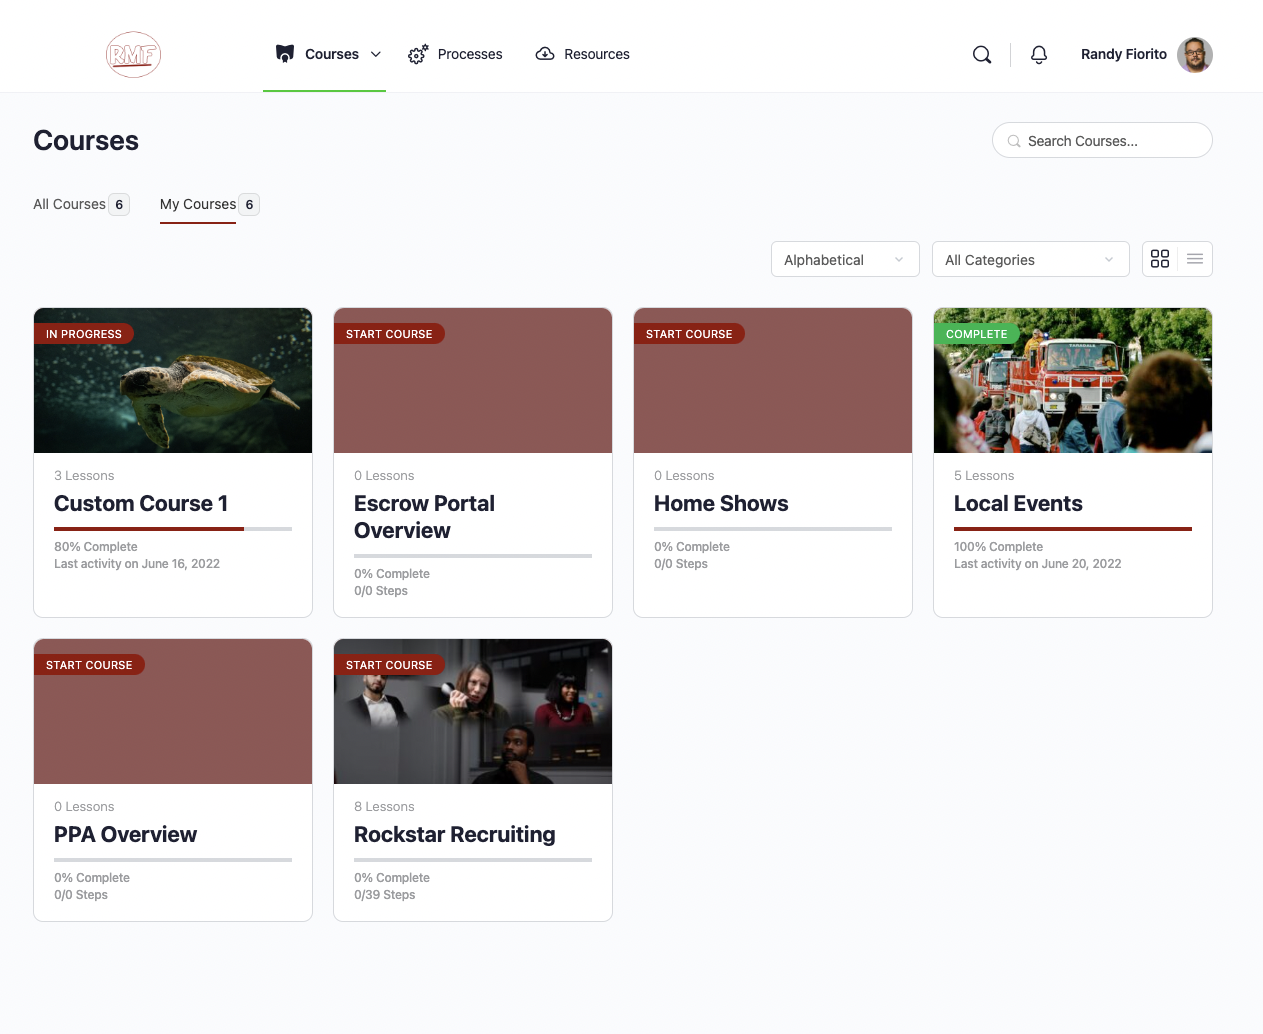
Task: Click the "3 Lessons" label
Action: tap(84, 476)
